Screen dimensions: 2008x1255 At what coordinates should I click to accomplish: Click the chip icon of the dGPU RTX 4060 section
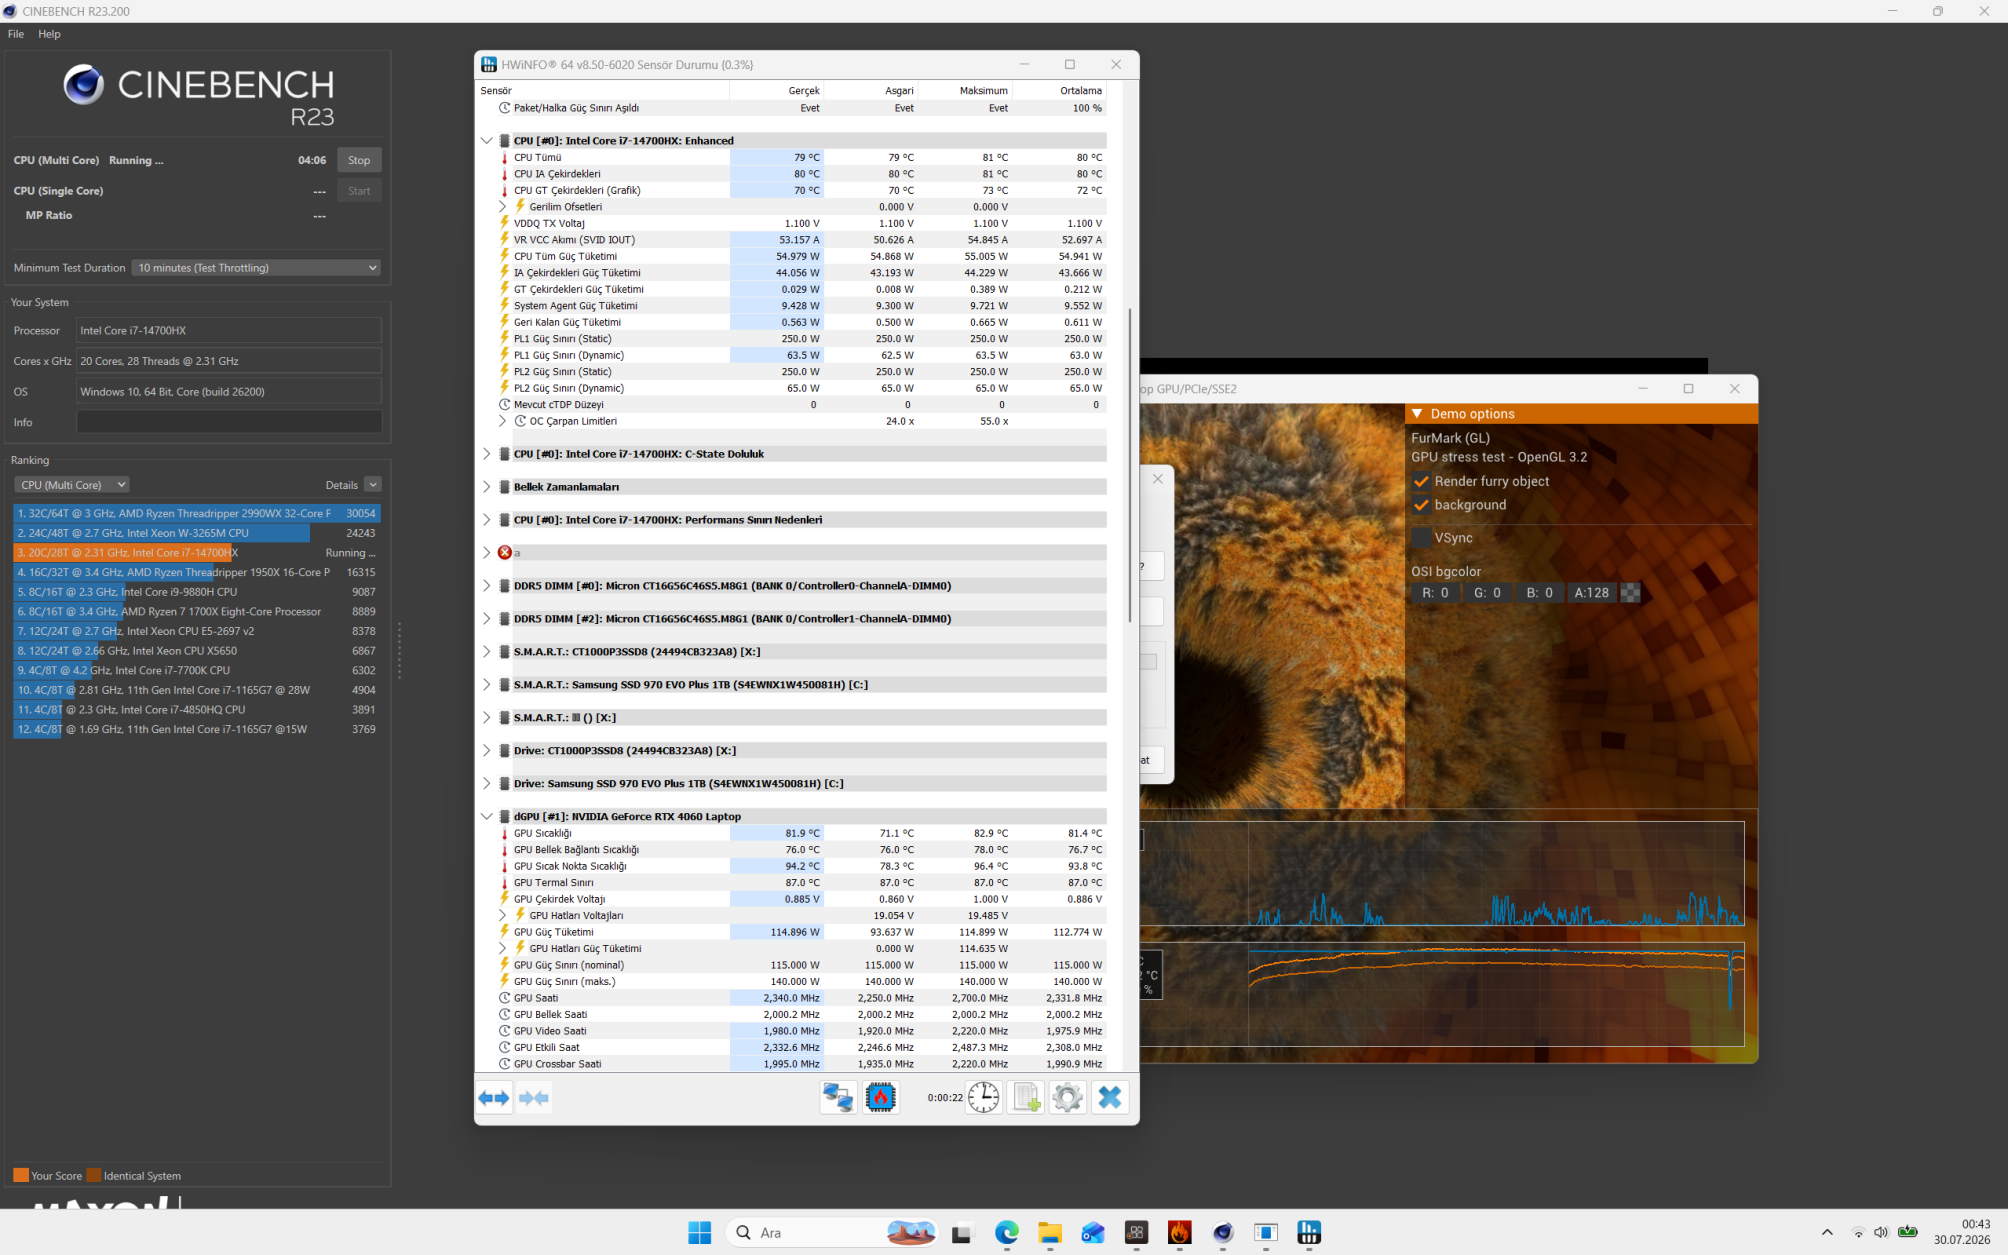pos(505,817)
